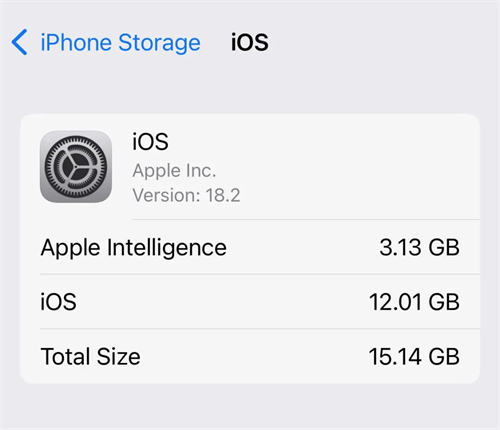500x430 pixels.
Task: Click the 3.13 GB size value
Action: (420, 248)
